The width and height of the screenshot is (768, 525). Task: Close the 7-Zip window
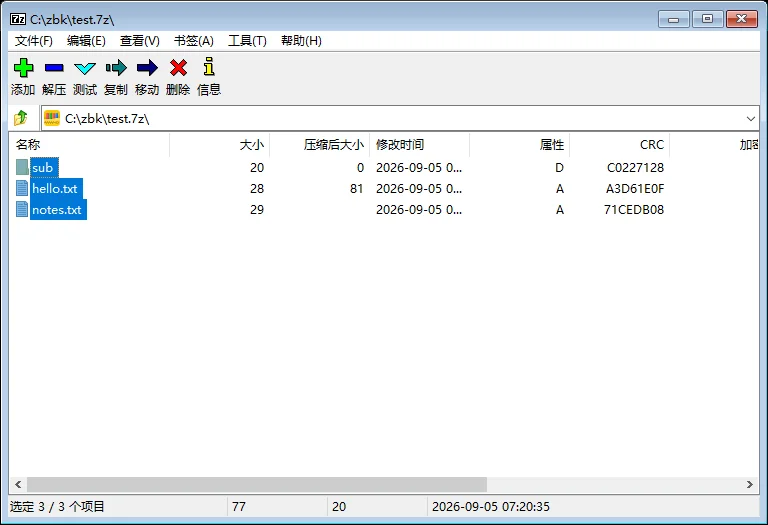click(742, 19)
